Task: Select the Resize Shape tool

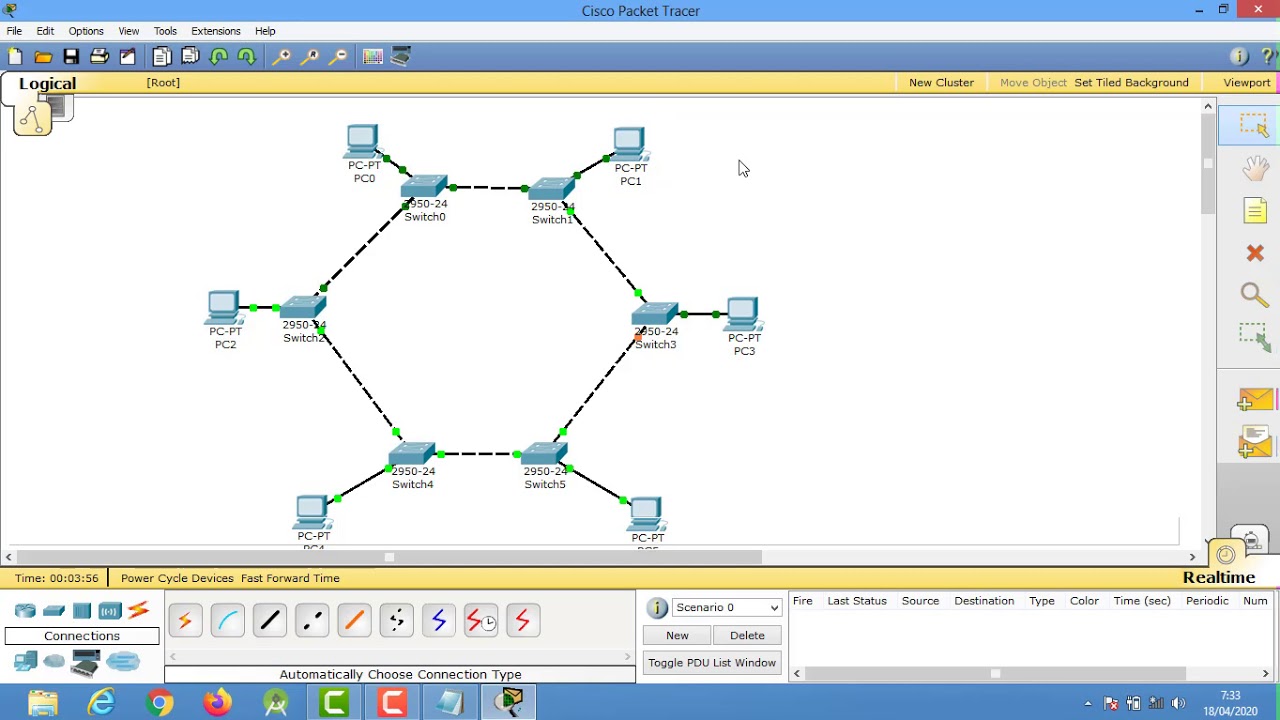Action: pyautogui.click(x=1255, y=337)
